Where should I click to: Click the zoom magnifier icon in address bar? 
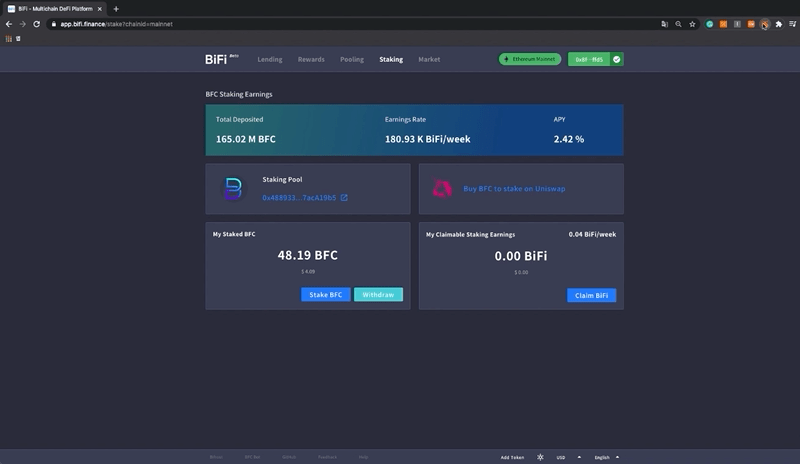pos(678,24)
